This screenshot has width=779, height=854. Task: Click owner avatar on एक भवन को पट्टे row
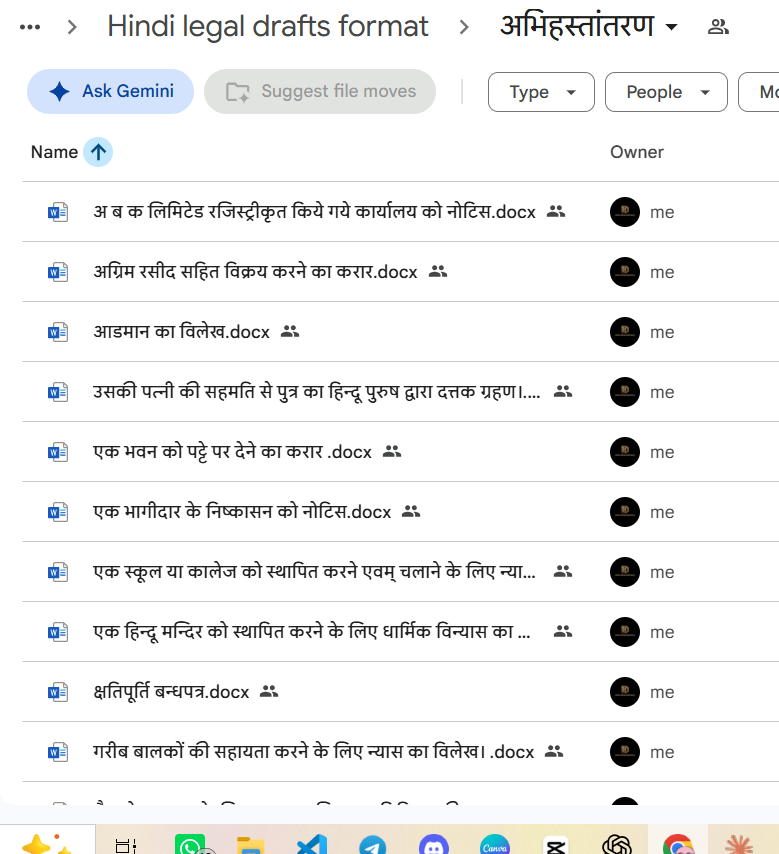pos(624,452)
